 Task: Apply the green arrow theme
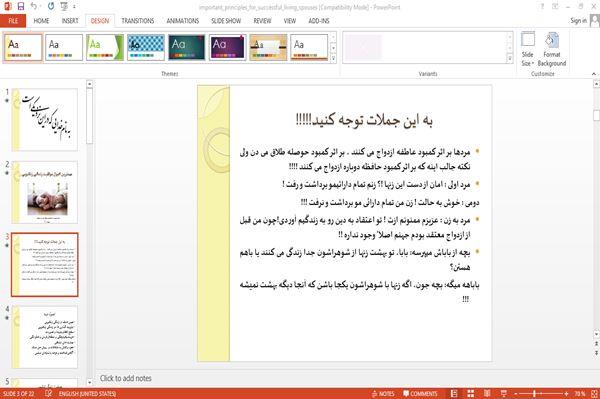tap(105, 47)
